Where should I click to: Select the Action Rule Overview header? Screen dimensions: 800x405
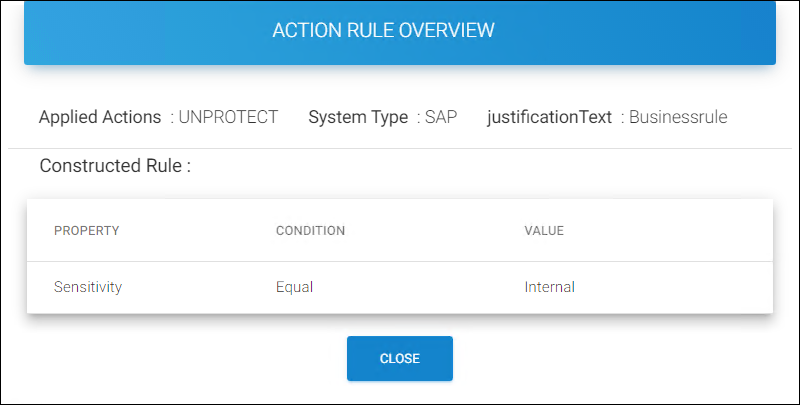coord(383,30)
